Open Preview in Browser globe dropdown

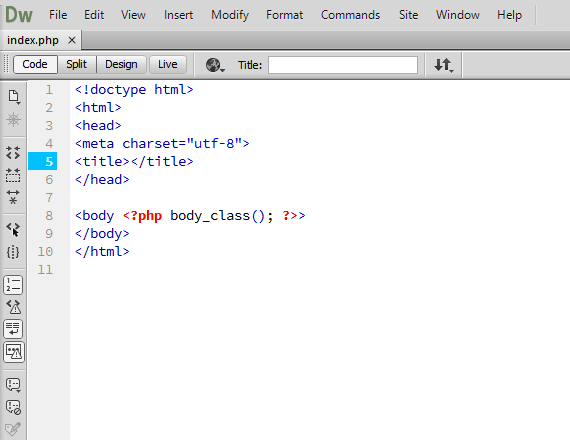(x=215, y=65)
